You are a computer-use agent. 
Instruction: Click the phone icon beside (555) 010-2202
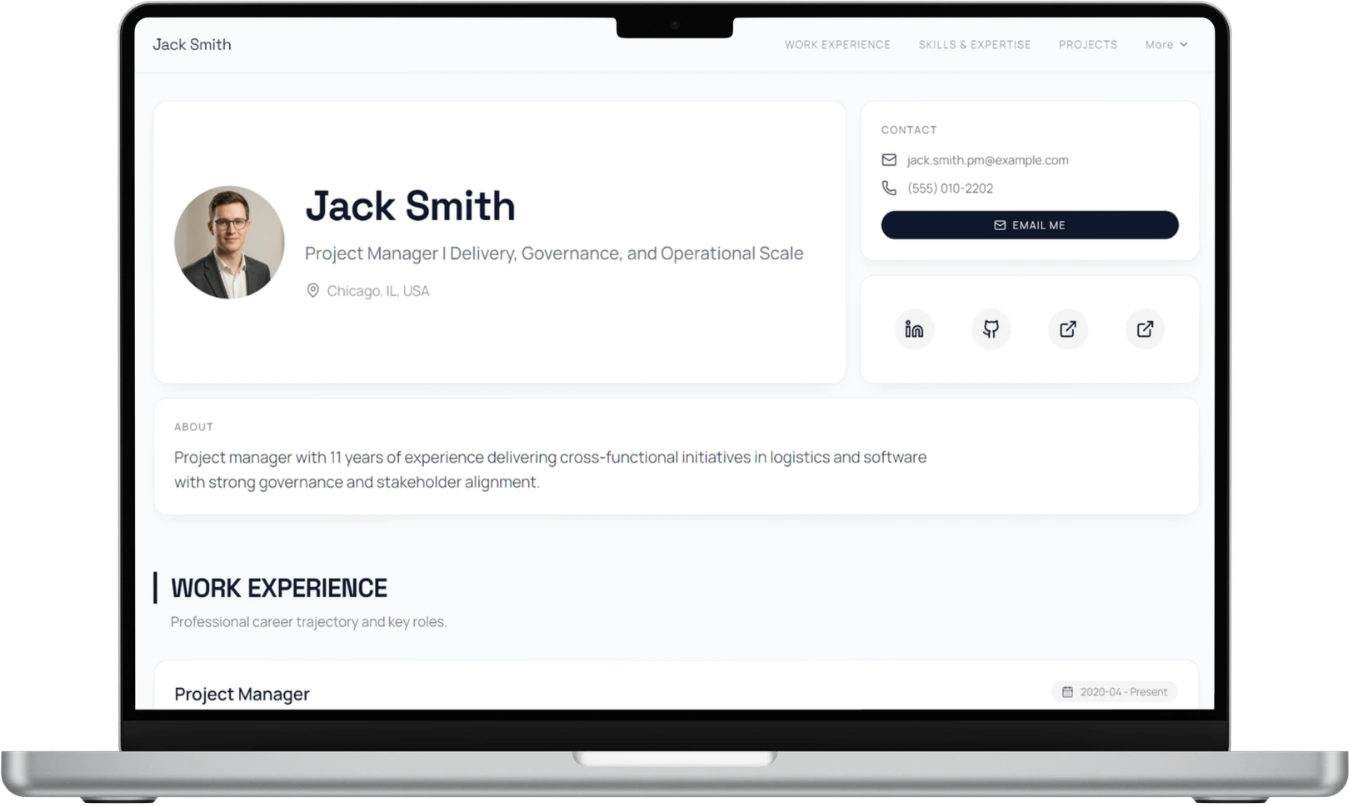coord(889,188)
